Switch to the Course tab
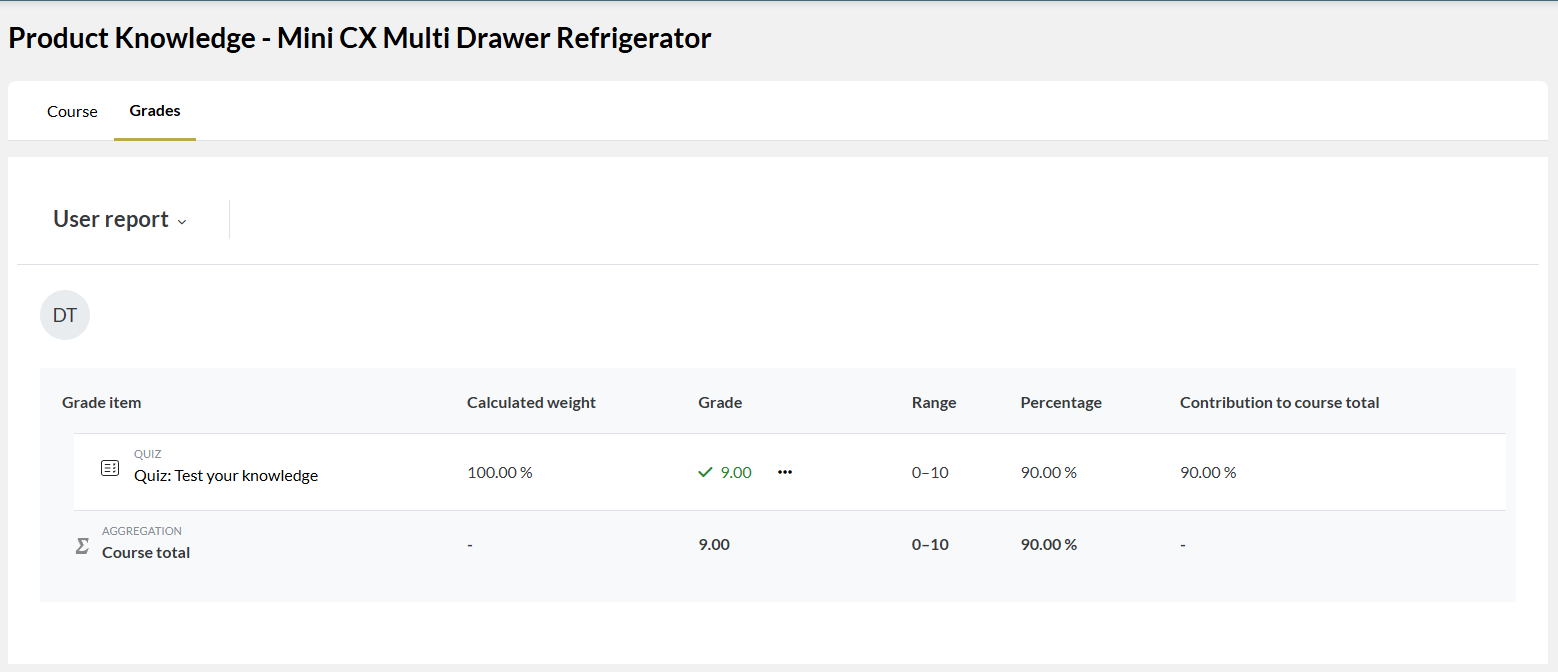The width and height of the screenshot is (1558, 672). [72, 111]
